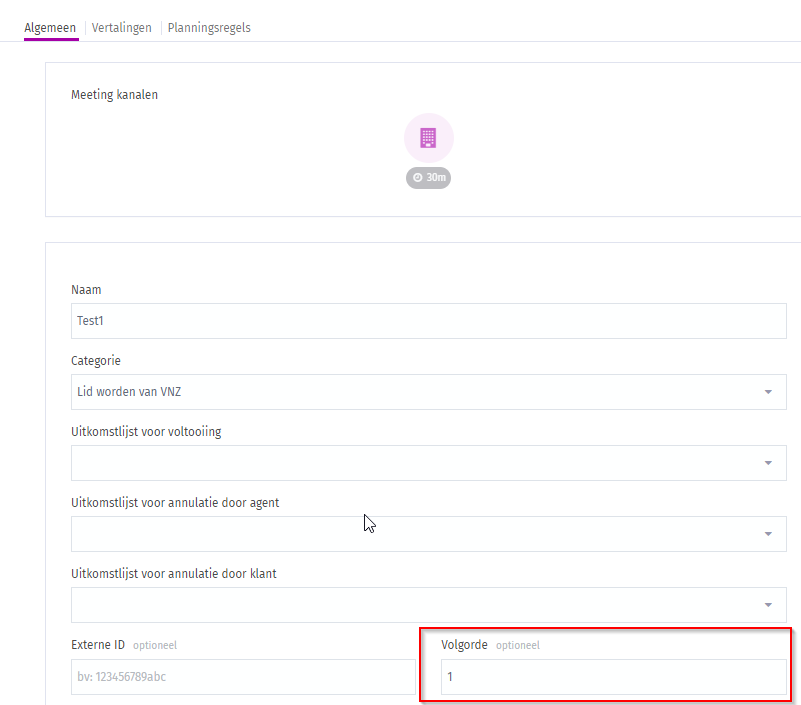The image size is (801, 705).
Task: Click the Categorie dropdown arrow
Action: click(768, 392)
